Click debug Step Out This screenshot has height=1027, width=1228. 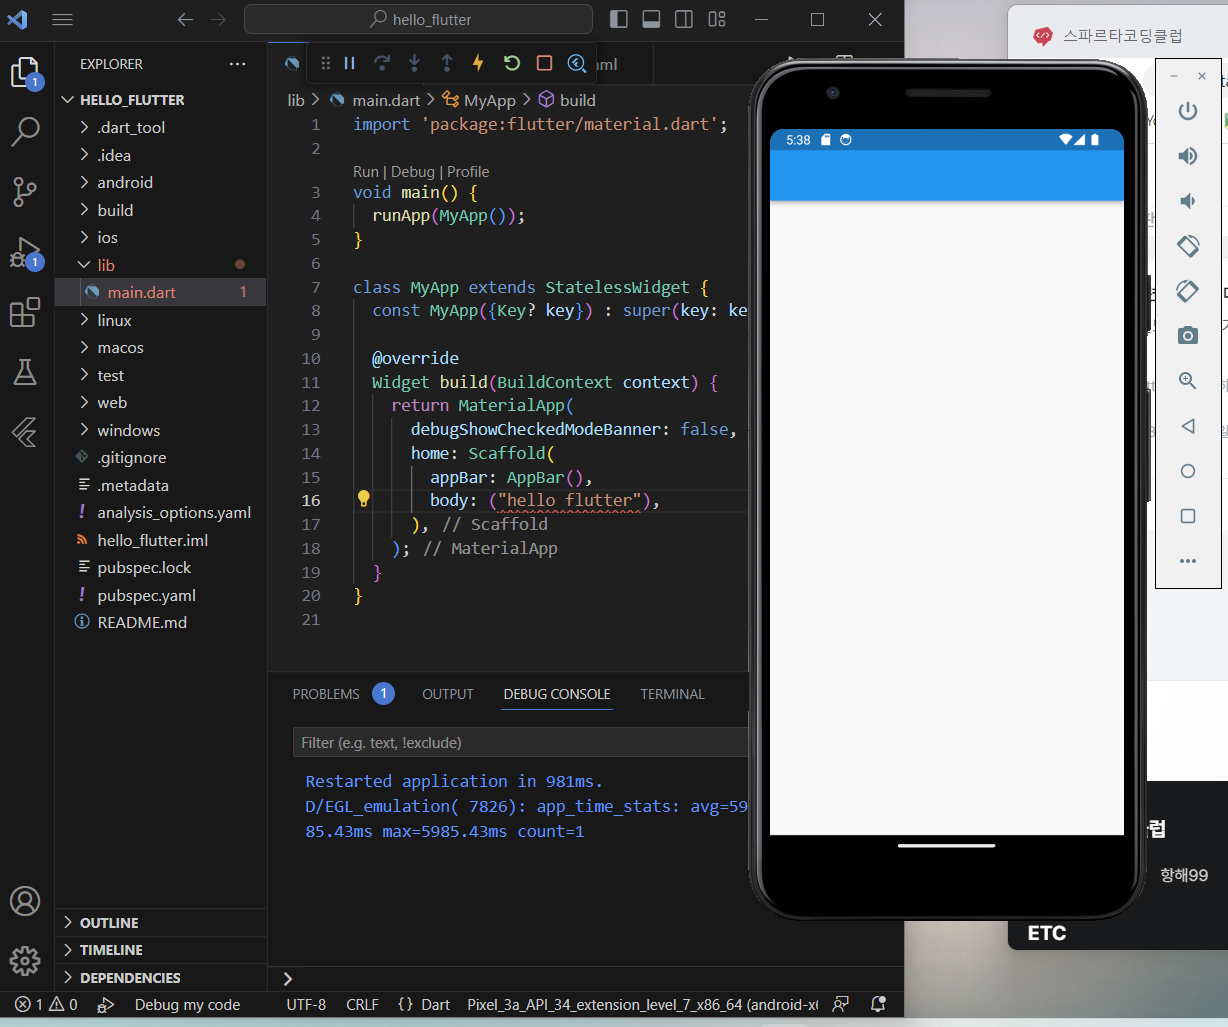pos(447,63)
